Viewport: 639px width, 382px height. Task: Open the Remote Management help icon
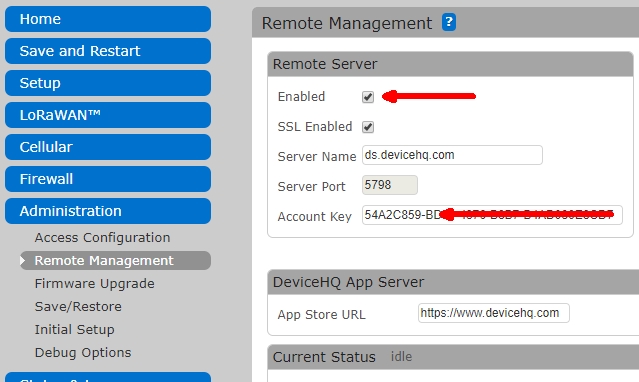click(x=449, y=22)
